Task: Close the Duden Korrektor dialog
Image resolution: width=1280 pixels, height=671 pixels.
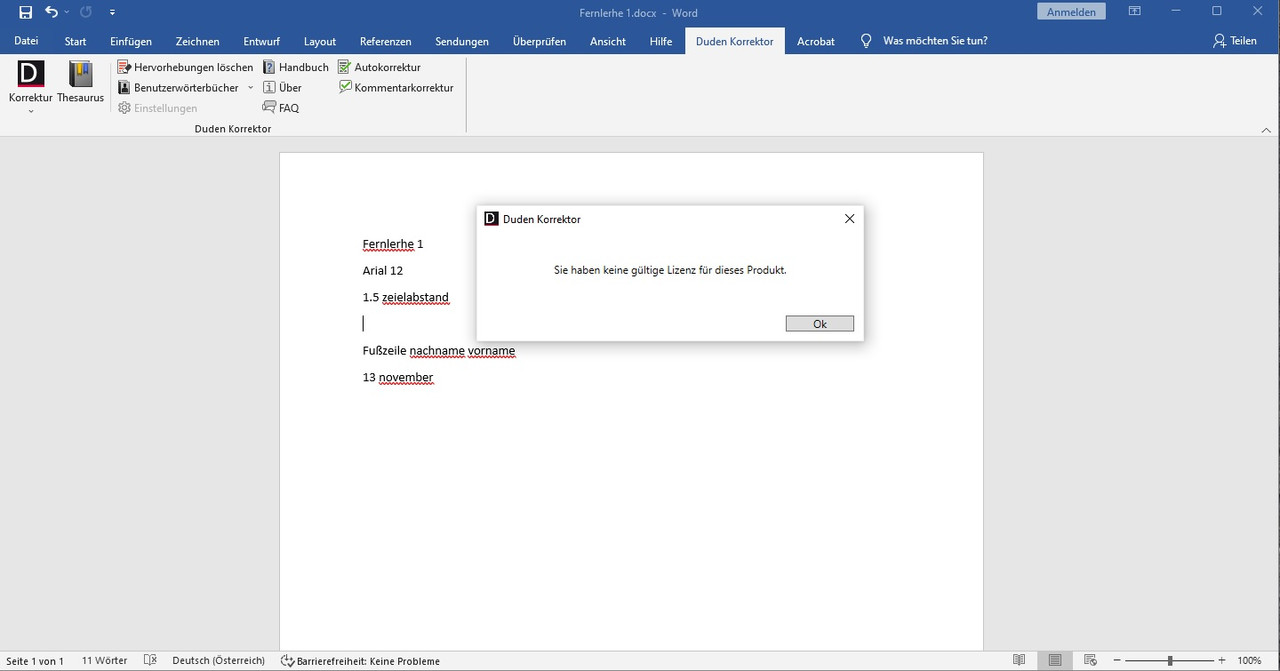Action: pyautogui.click(x=849, y=219)
